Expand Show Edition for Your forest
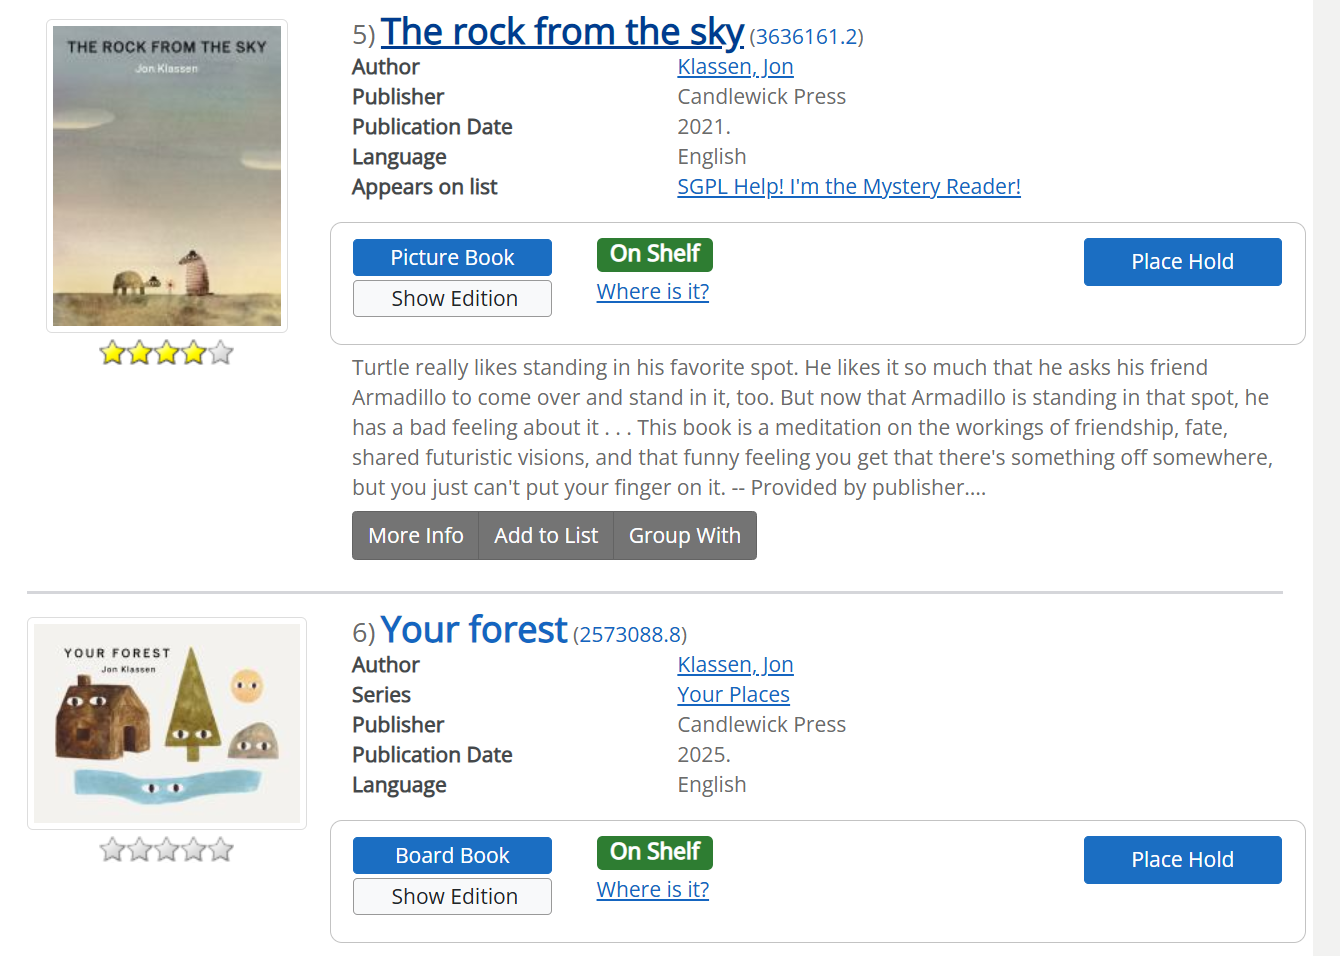Image resolution: width=1340 pixels, height=956 pixels. click(452, 896)
